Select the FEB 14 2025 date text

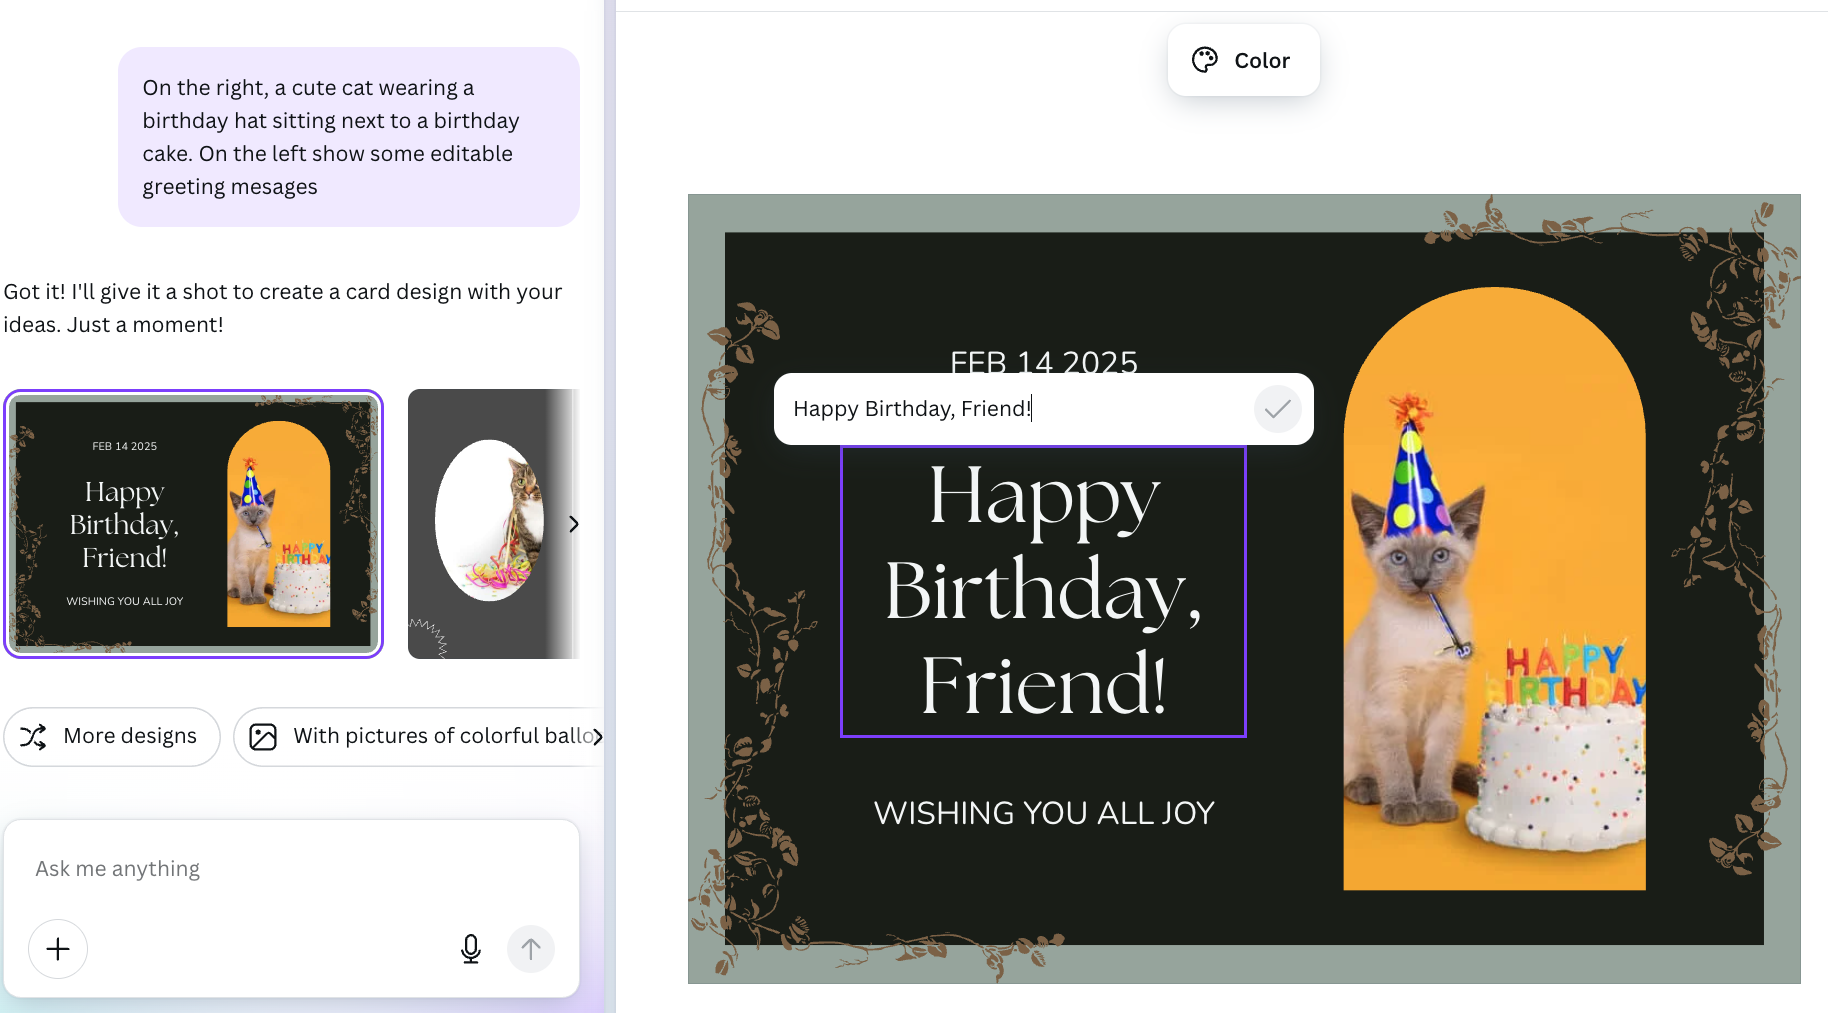coord(1043,361)
